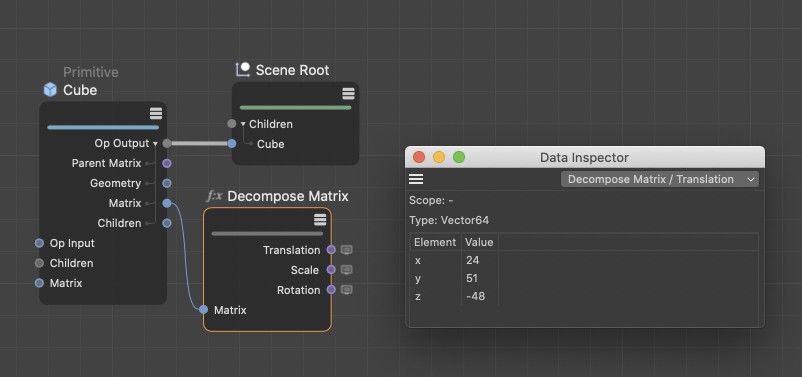Open the Decompose Matrix / Translation dropdown
The height and width of the screenshot is (377, 802).
click(659, 180)
